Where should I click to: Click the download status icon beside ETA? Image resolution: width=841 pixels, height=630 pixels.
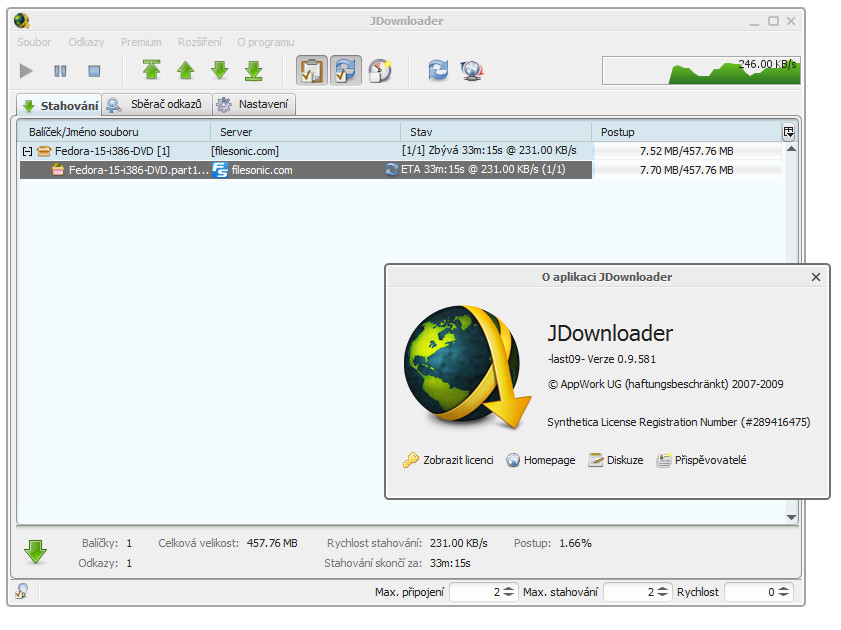(x=392, y=169)
